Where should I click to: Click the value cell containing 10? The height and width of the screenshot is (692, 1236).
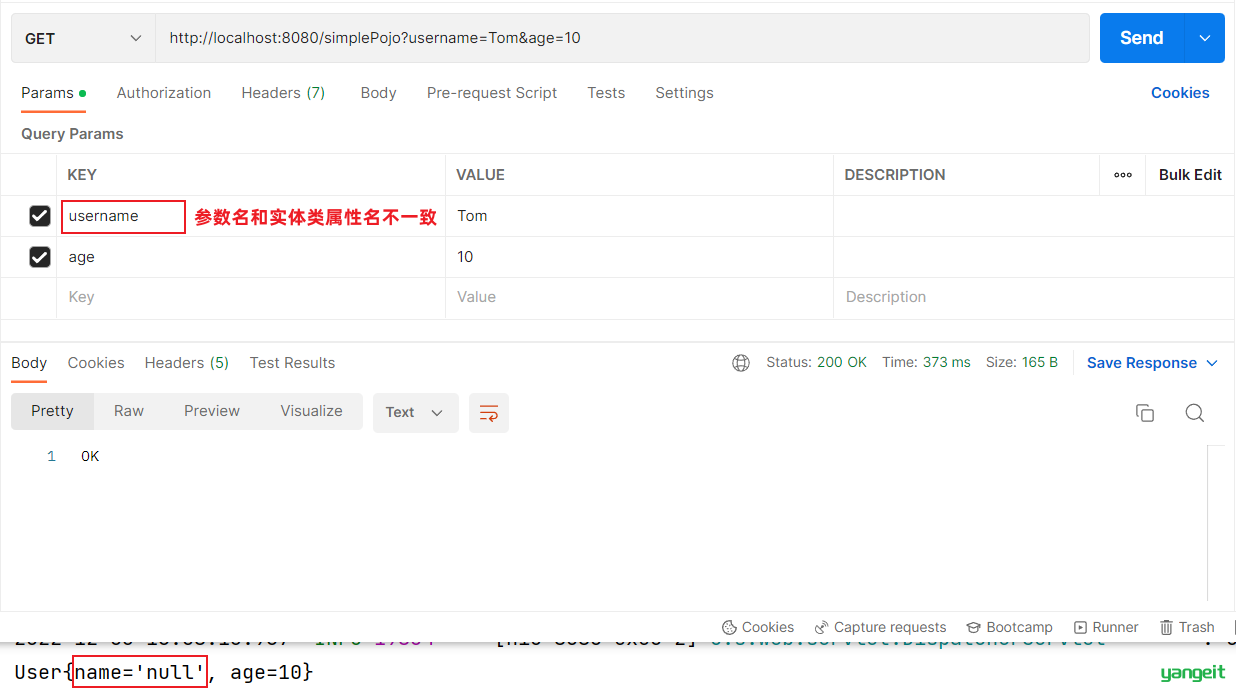pos(639,257)
